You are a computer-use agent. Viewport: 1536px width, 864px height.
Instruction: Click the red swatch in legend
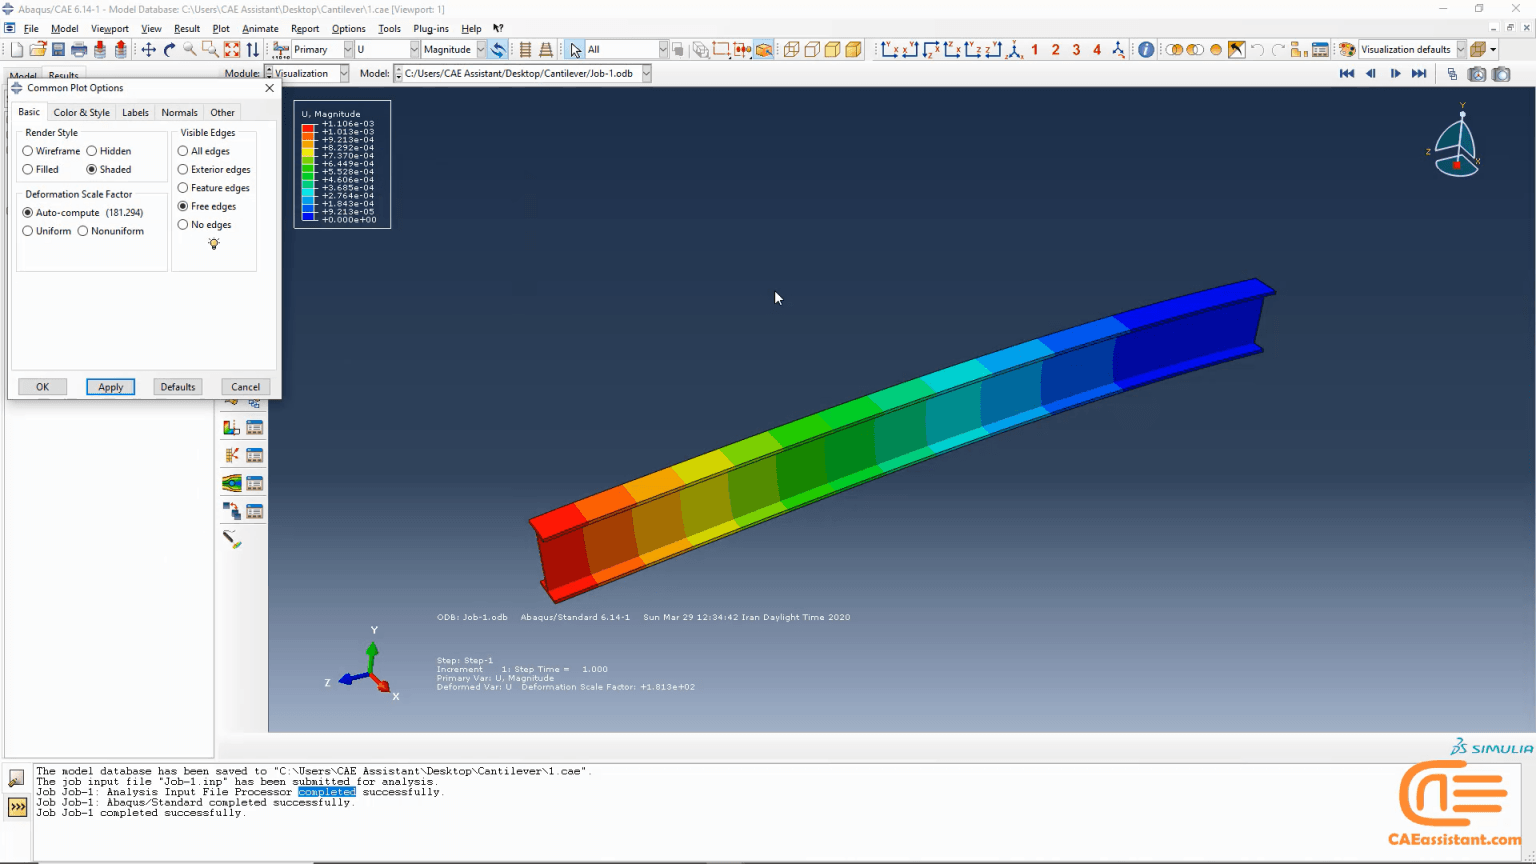pos(309,127)
